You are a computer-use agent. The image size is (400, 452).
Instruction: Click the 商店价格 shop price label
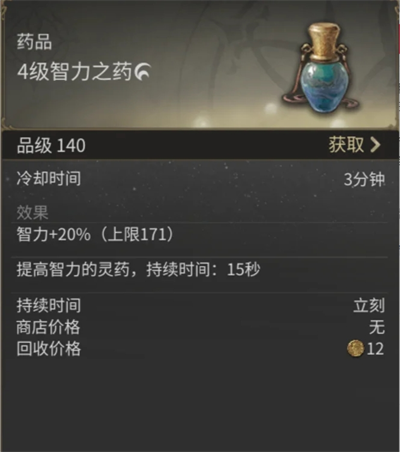[49, 327]
